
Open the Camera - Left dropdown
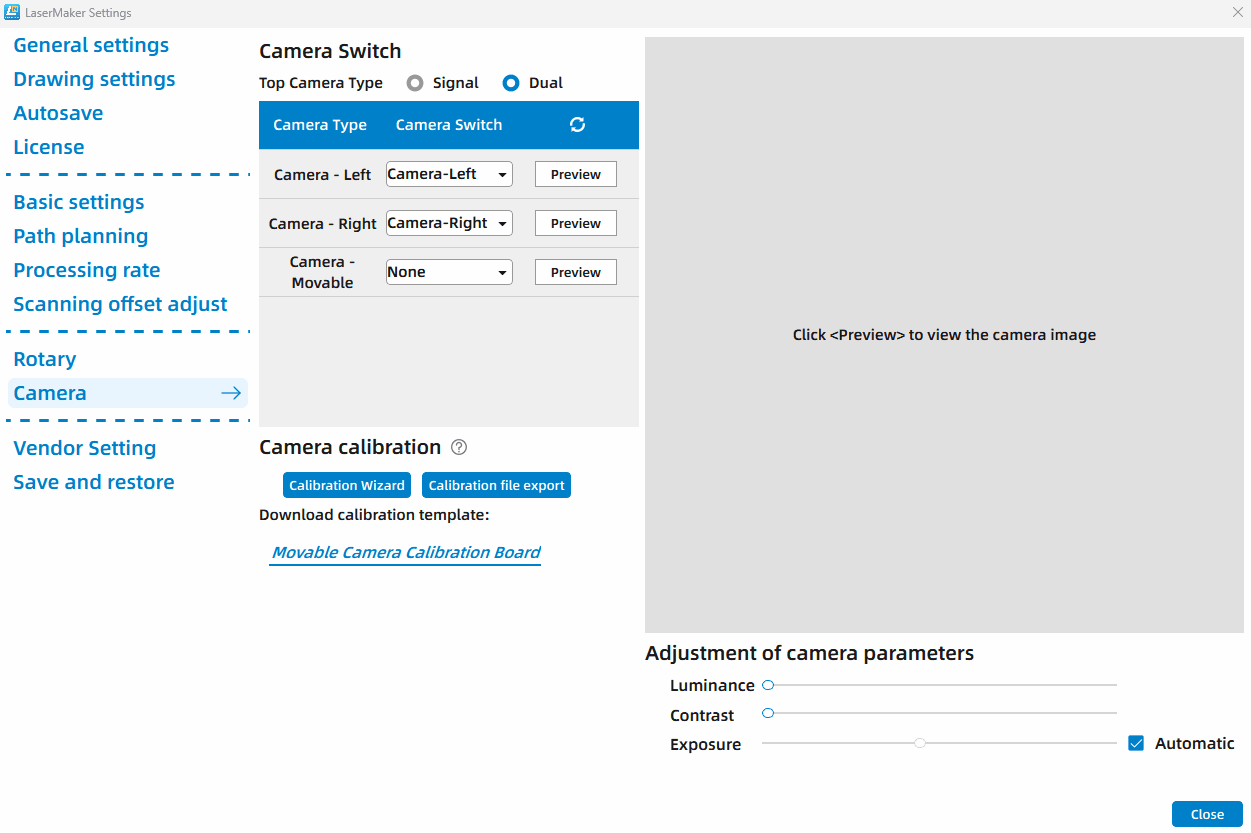(x=449, y=174)
